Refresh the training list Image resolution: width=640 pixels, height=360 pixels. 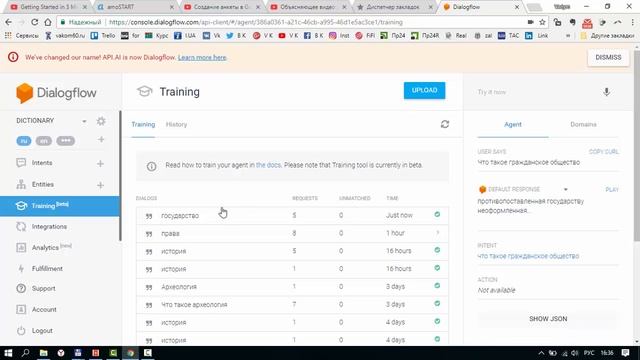coord(445,124)
